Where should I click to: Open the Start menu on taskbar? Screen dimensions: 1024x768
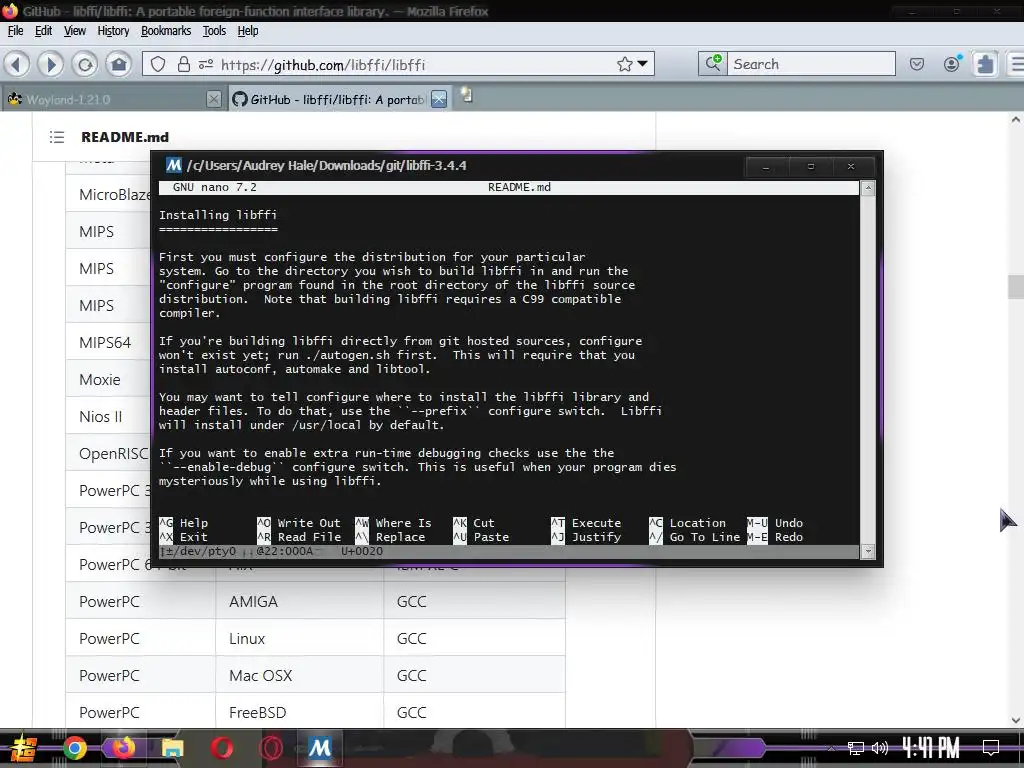click(24, 748)
